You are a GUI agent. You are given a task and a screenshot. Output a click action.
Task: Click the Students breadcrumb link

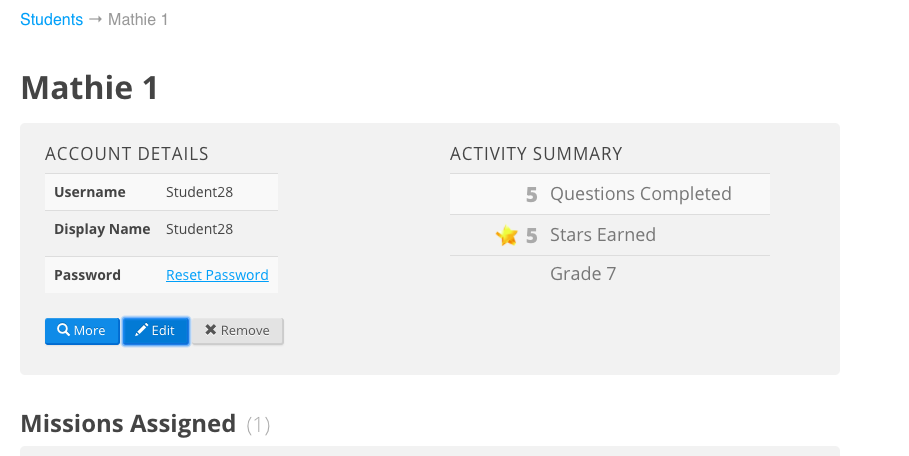click(52, 20)
